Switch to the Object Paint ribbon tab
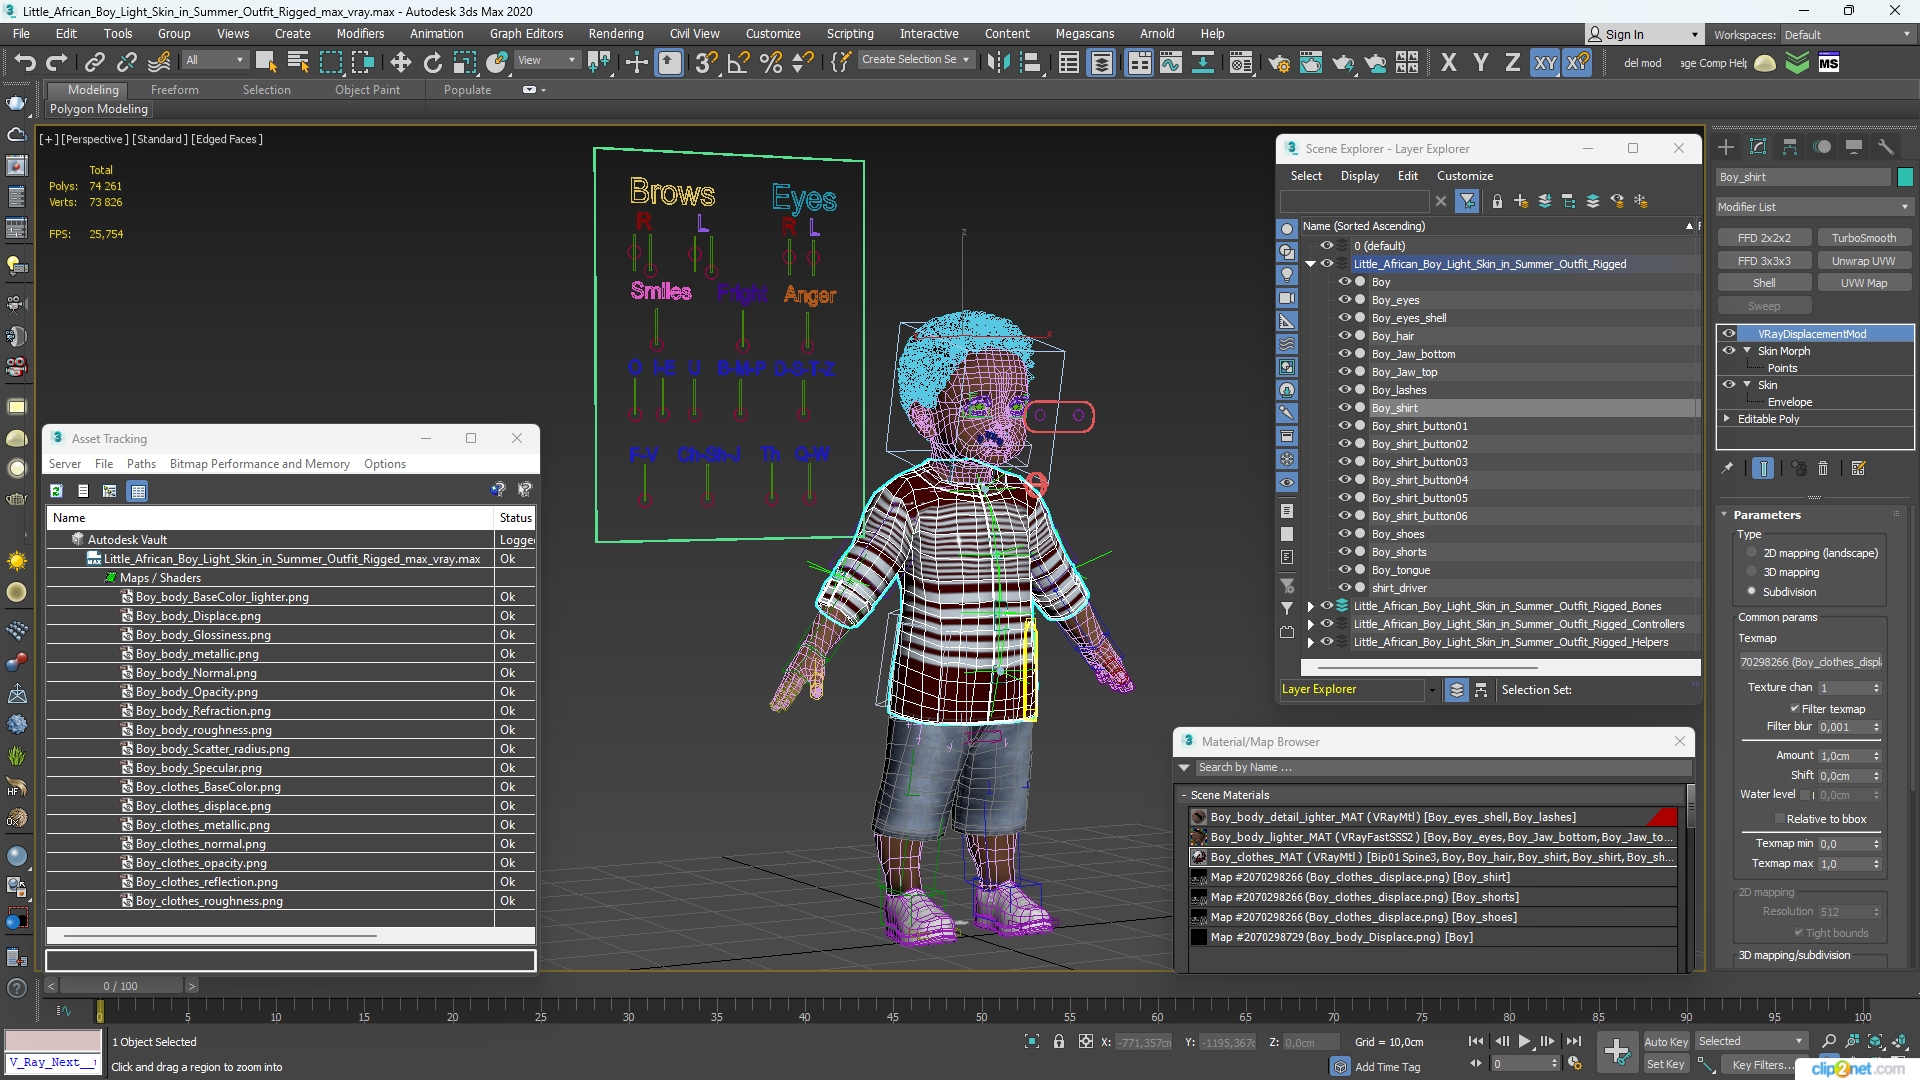Image resolution: width=1920 pixels, height=1080 pixels. pos(367,90)
